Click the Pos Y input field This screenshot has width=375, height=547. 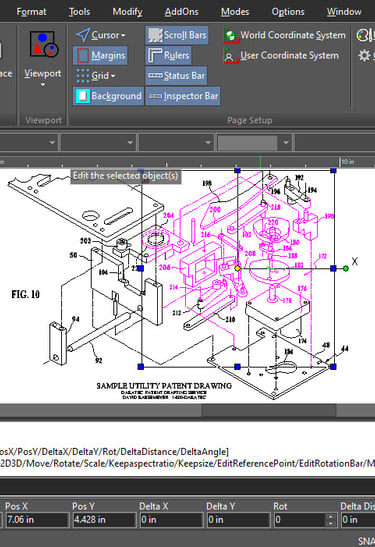[104, 520]
